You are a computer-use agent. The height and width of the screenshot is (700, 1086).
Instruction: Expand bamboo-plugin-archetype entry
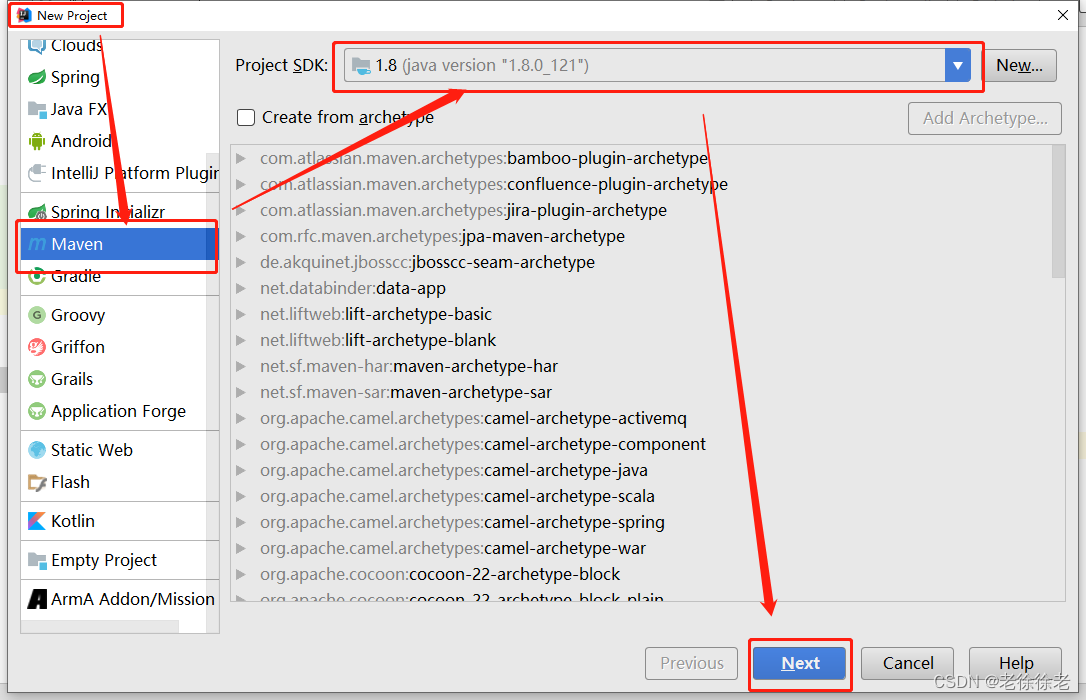coord(240,158)
